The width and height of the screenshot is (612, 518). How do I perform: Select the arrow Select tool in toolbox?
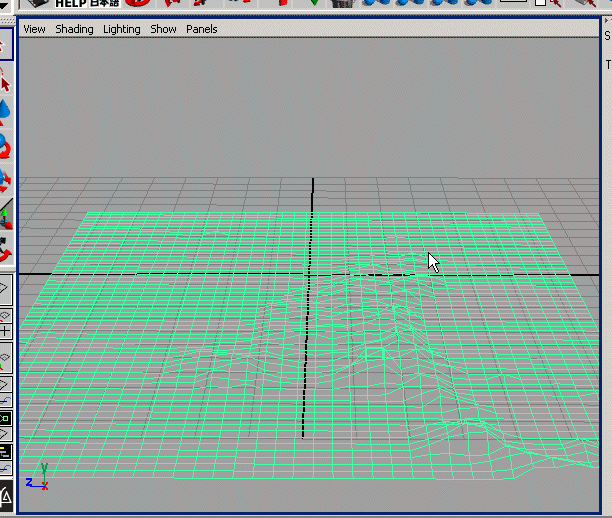pyautogui.click(x=5, y=43)
